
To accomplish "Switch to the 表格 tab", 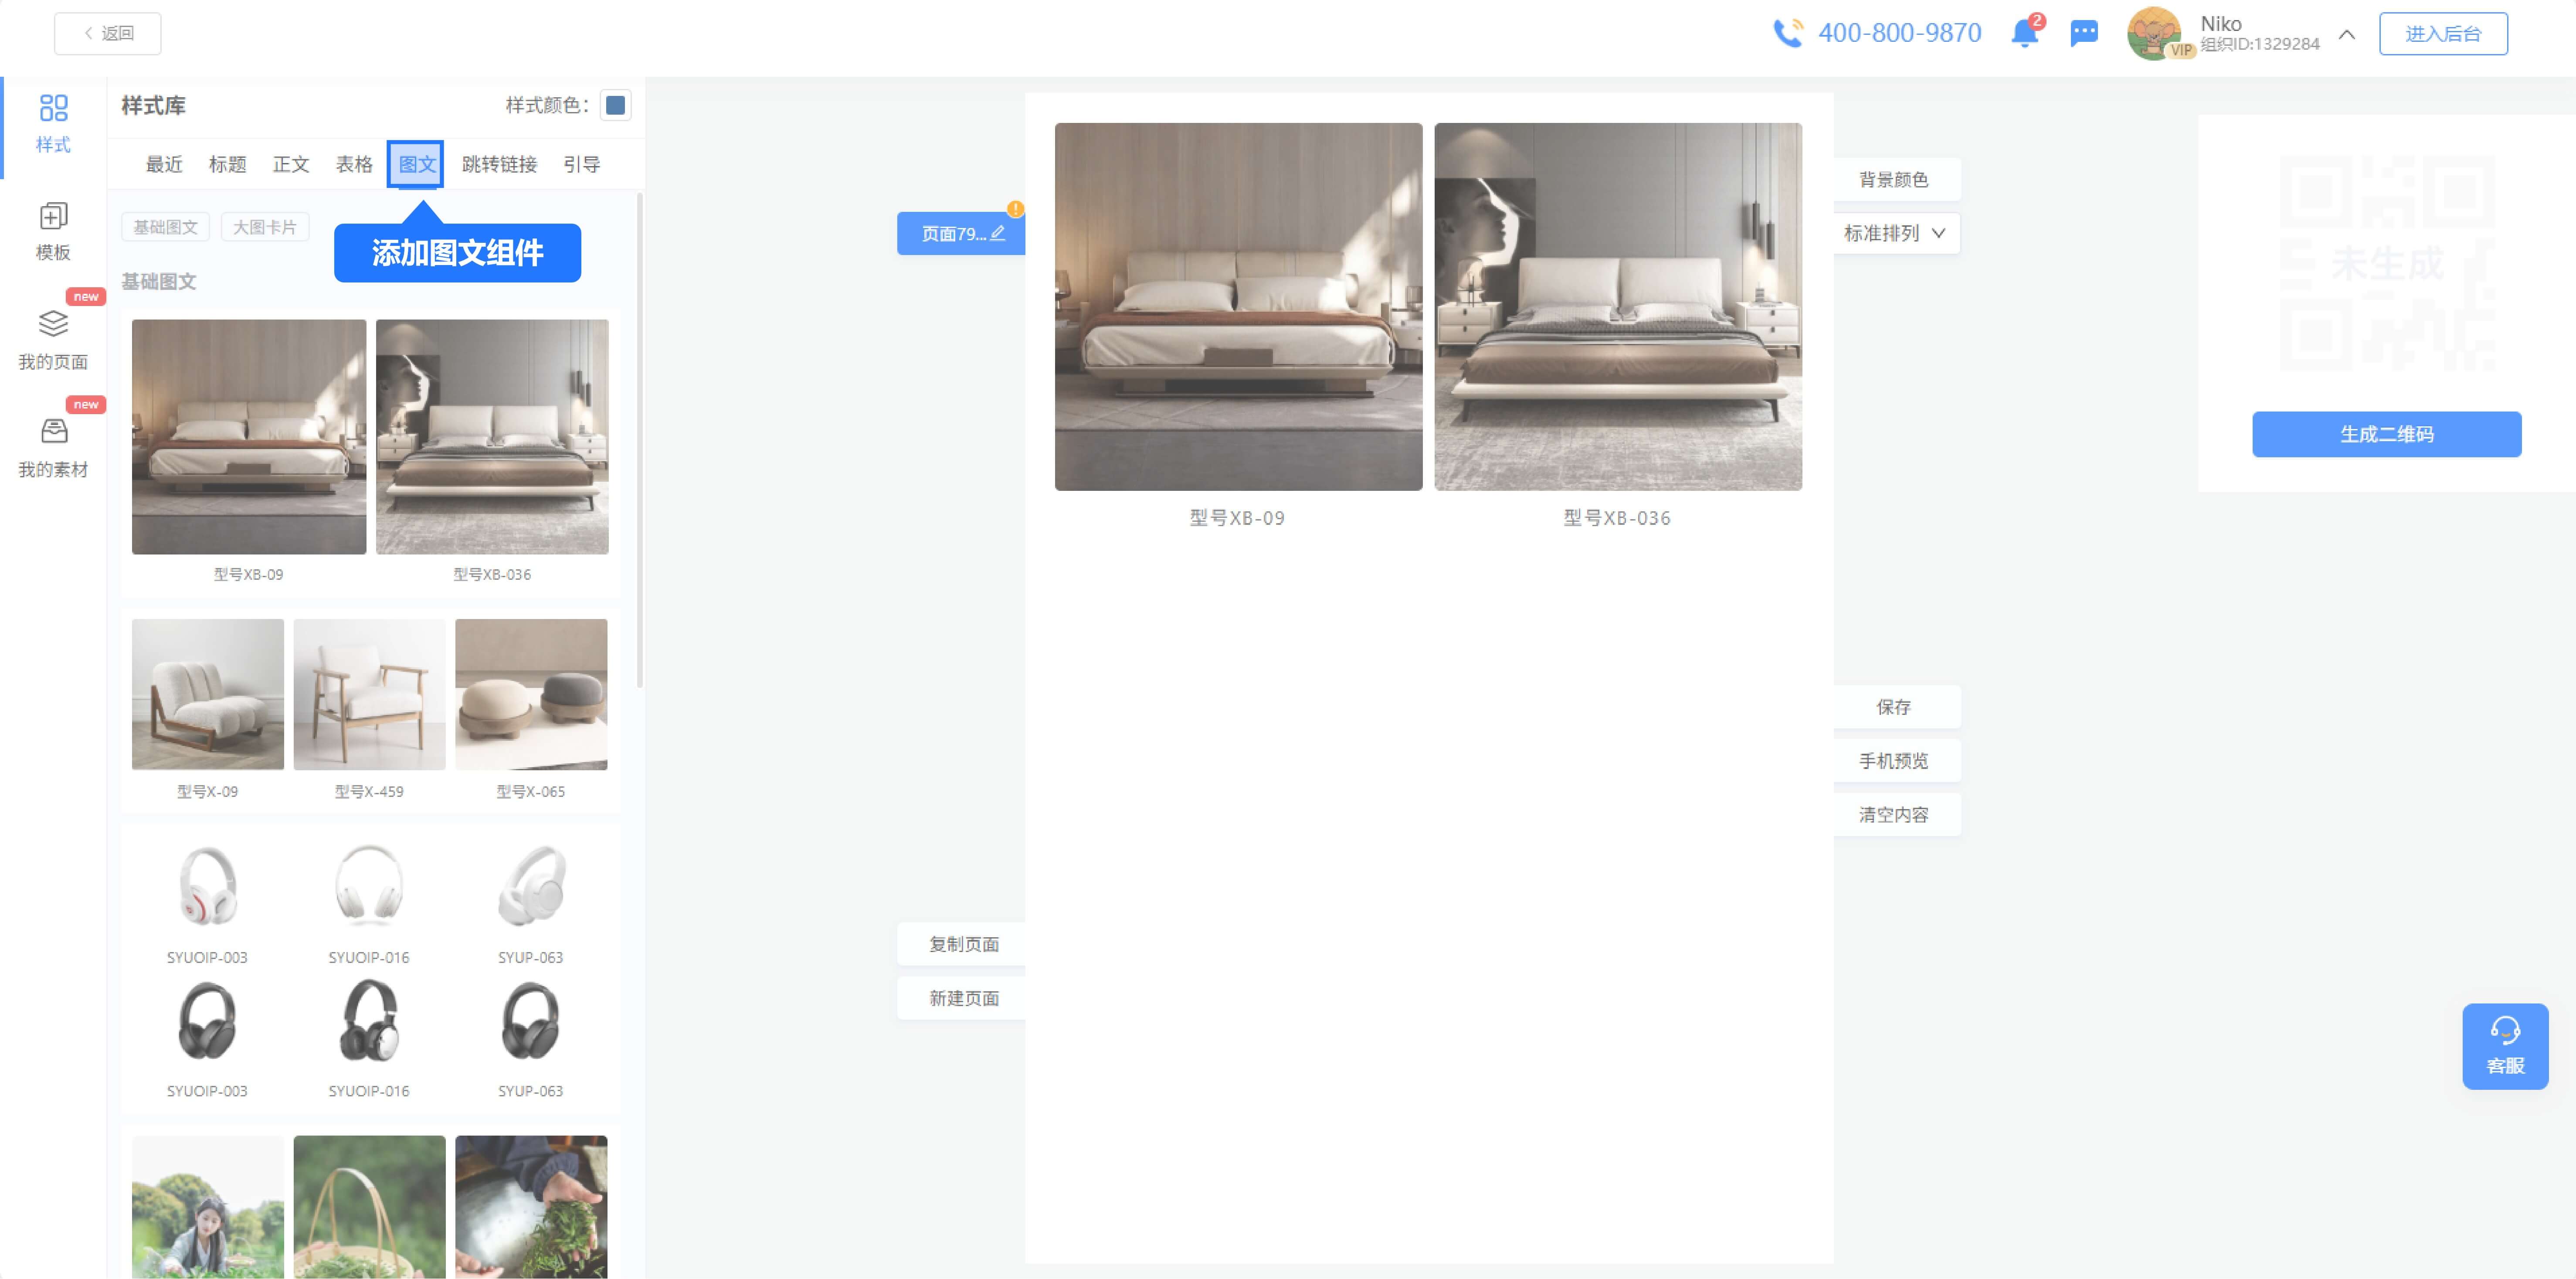I will click(x=354, y=164).
